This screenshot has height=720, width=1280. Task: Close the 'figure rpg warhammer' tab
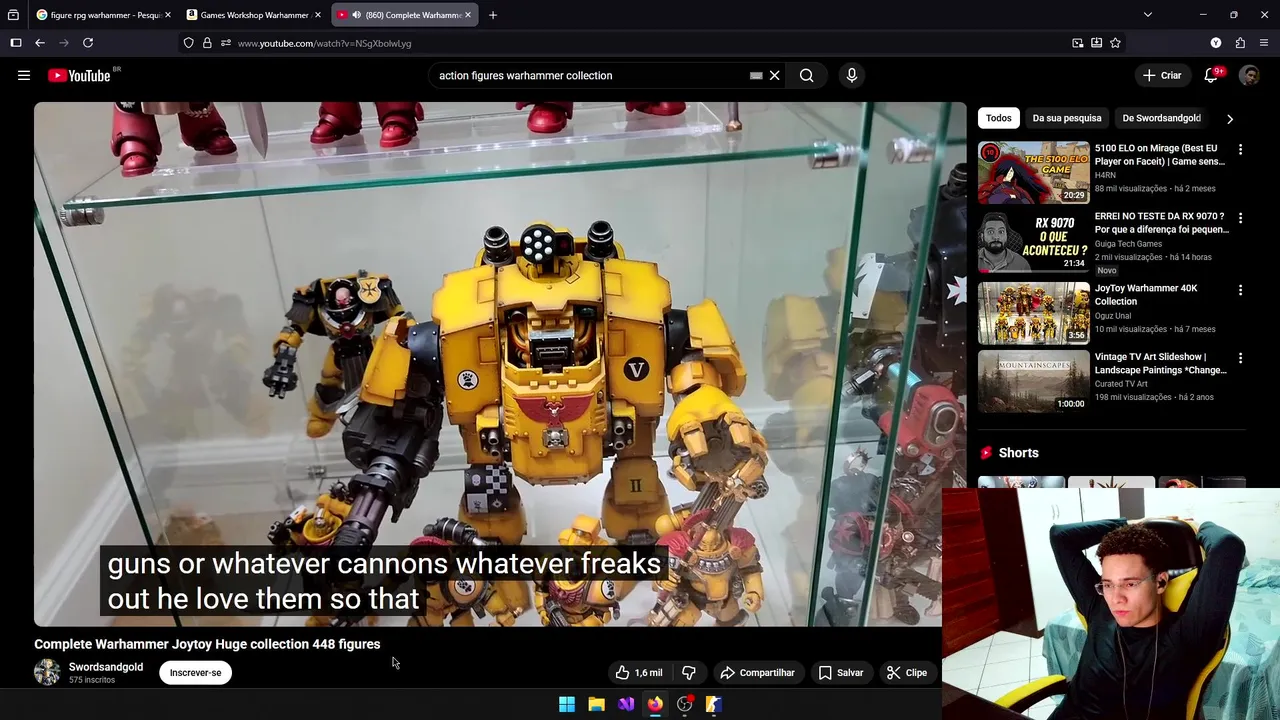[x=167, y=15]
